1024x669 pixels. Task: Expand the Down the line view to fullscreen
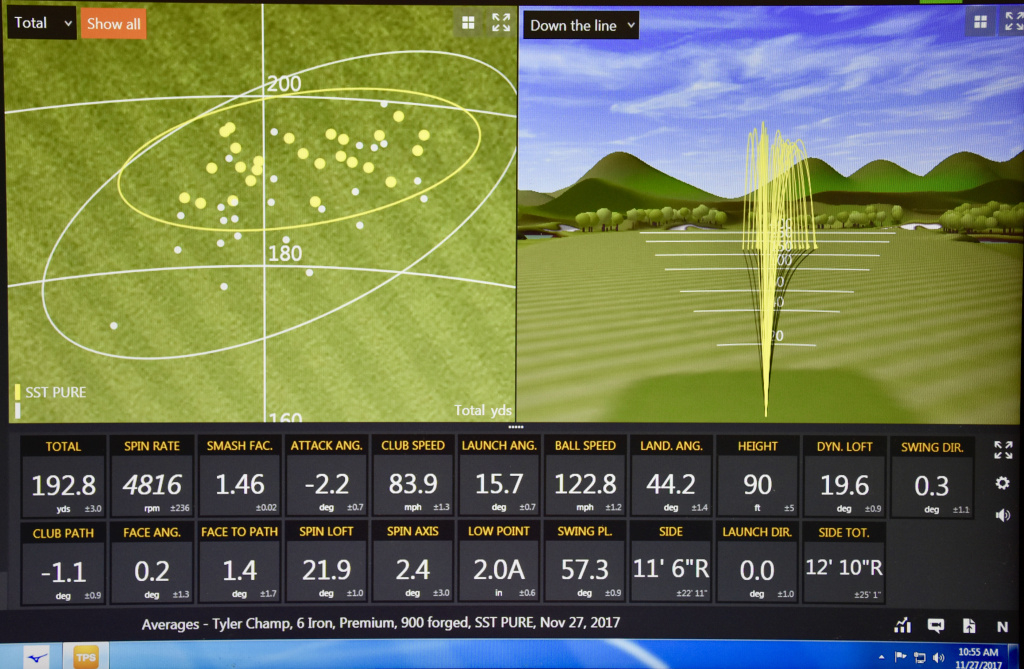click(x=1016, y=20)
